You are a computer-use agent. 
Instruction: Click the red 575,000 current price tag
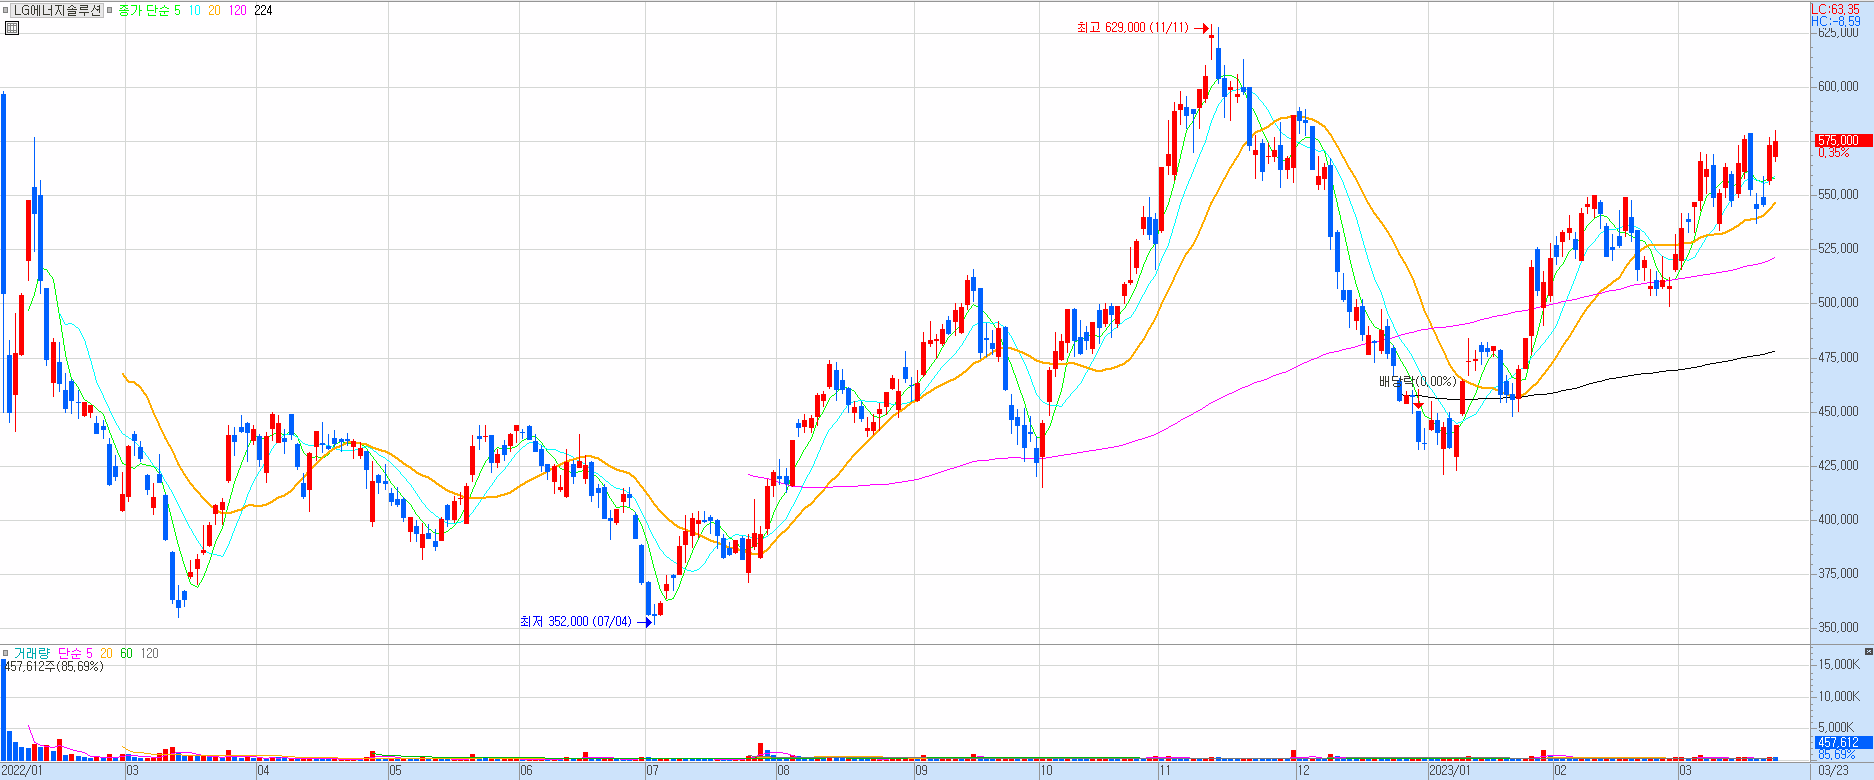point(1843,140)
